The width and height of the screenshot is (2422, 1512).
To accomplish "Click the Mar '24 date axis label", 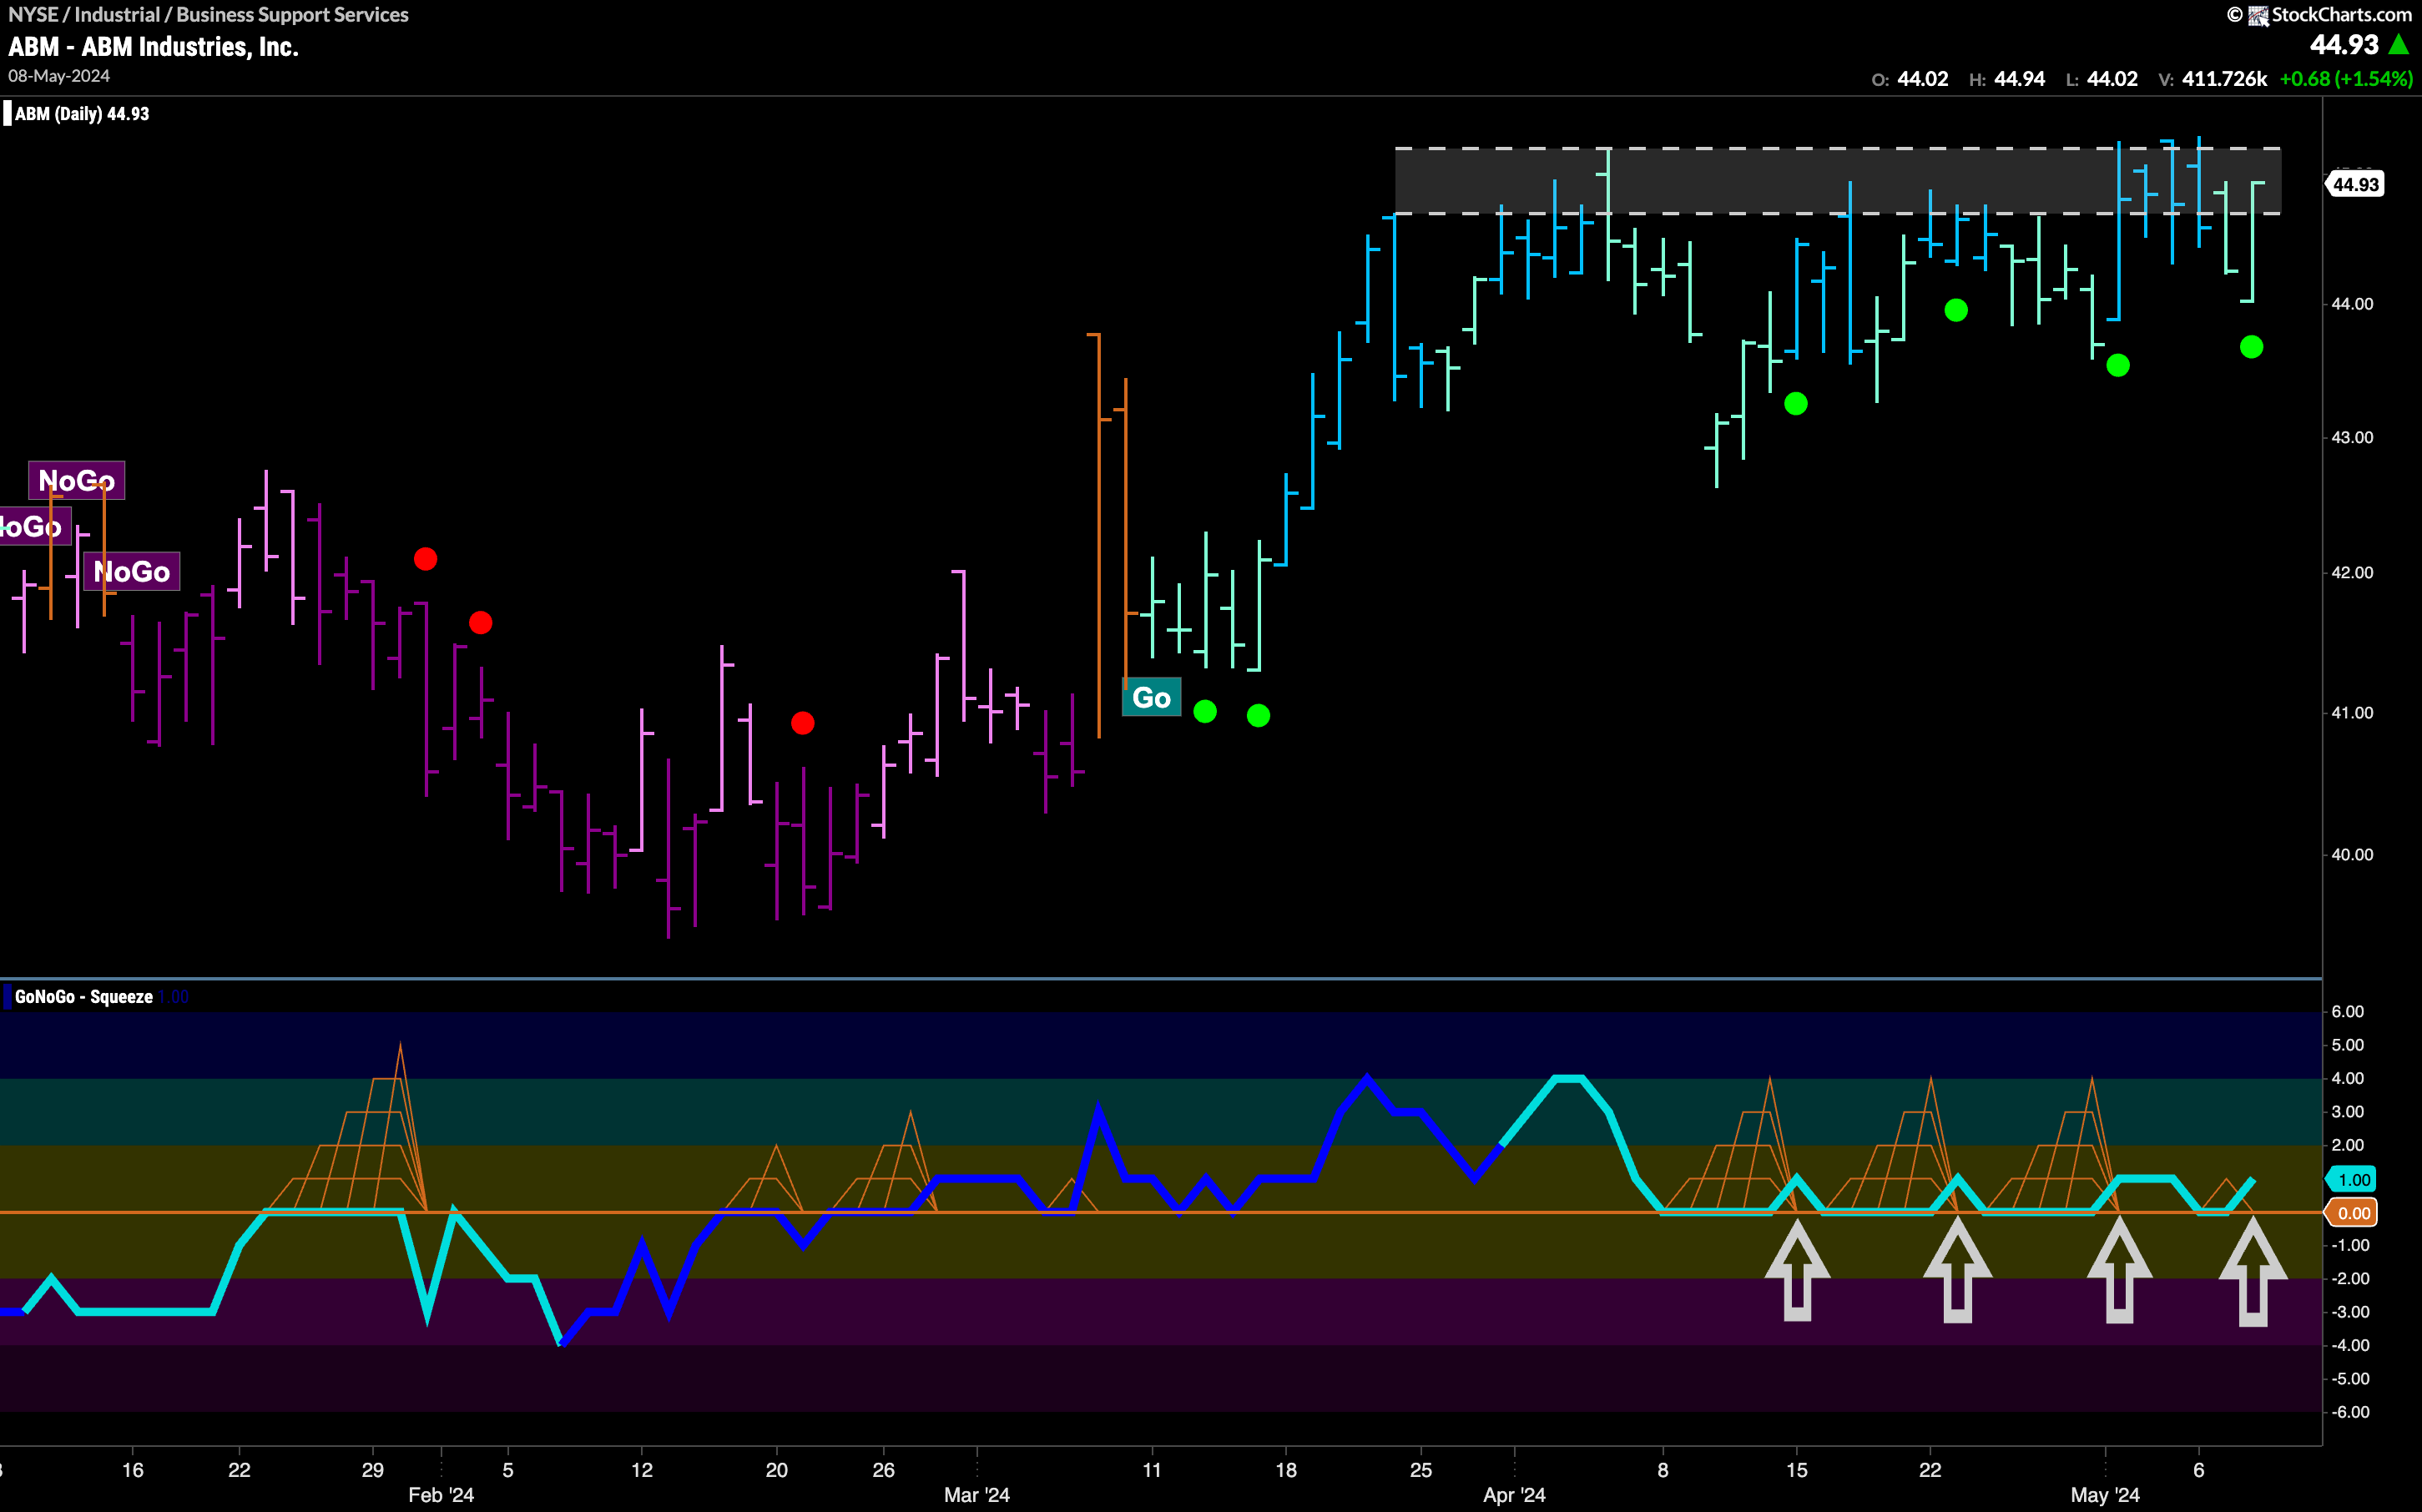I will [x=977, y=1495].
